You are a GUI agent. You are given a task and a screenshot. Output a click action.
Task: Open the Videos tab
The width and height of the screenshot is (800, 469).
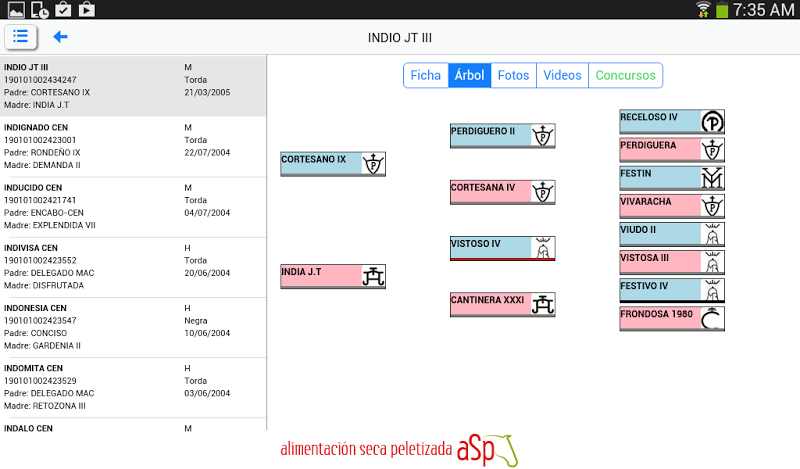tap(562, 76)
